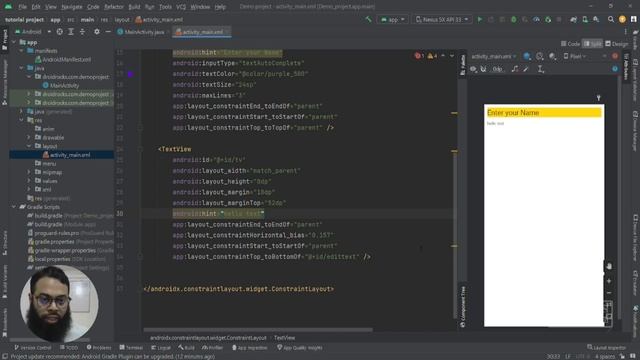
Task: Collapse the res folder node
Action: tap(21, 120)
